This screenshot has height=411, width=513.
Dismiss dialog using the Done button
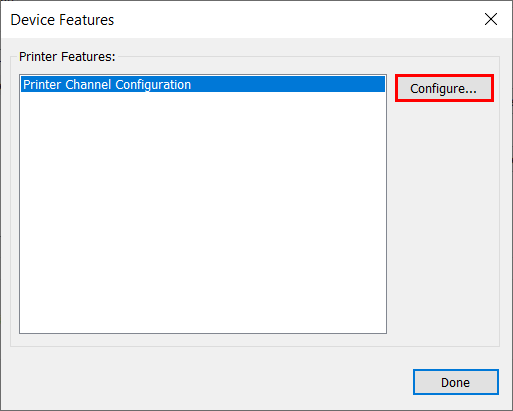point(456,382)
